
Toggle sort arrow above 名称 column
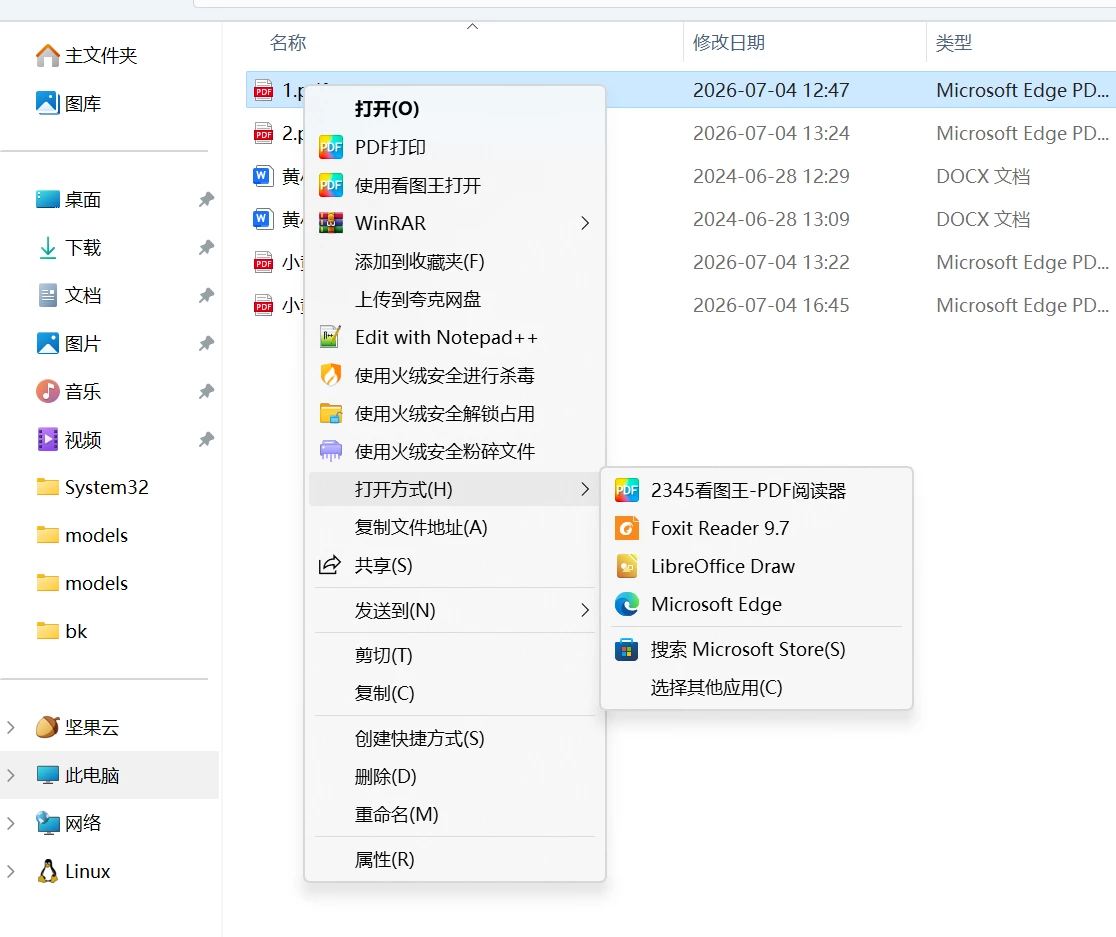click(x=472, y=26)
